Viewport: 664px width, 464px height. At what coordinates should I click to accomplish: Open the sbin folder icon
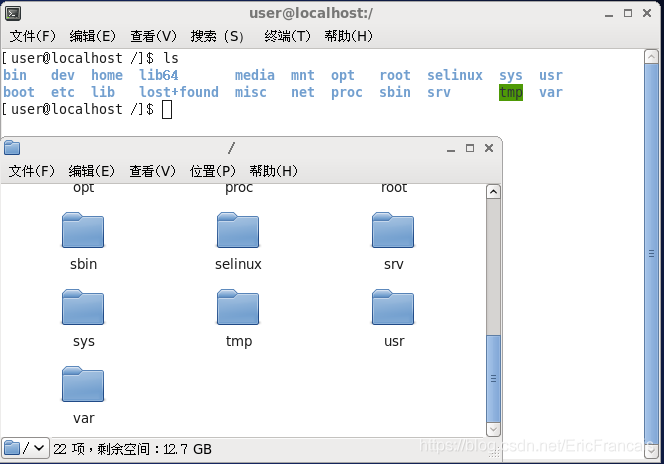click(x=83, y=230)
